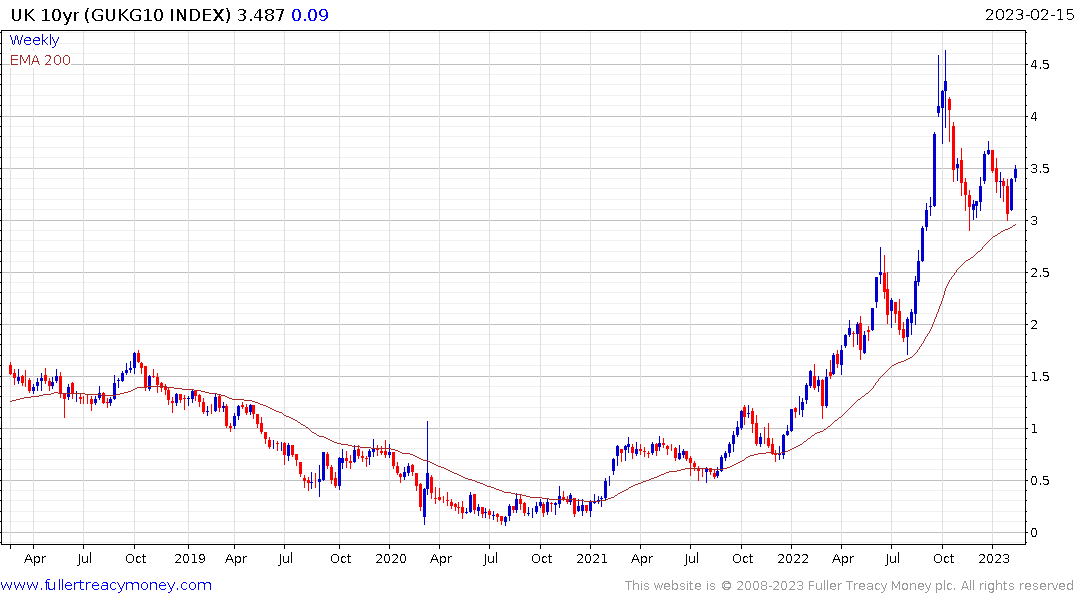Viewport: 1075px width, 600px height.
Task: Click the 3 y-axis label
Action: 1034,221
